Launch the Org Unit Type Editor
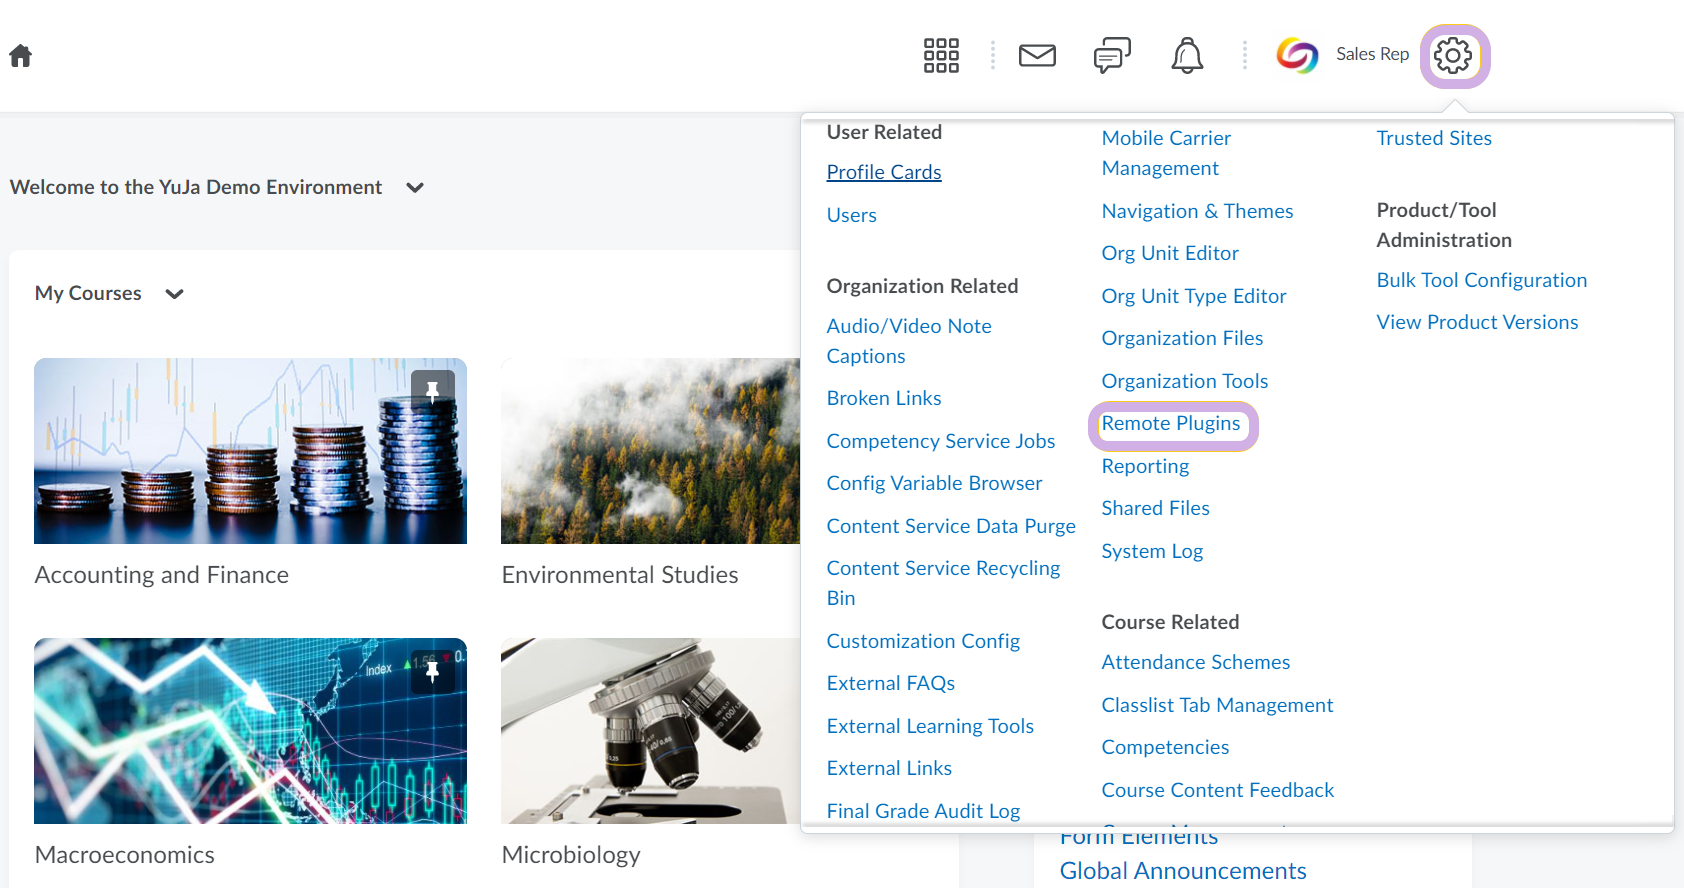This screenshot has height=888, width=1684. pyautogui.click(x=1194, y=296)
